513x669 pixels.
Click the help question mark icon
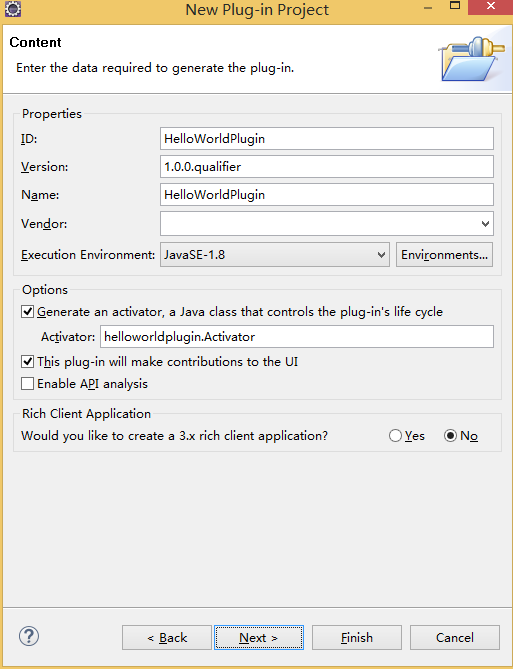pyautogui.click(x=29, y=636)
